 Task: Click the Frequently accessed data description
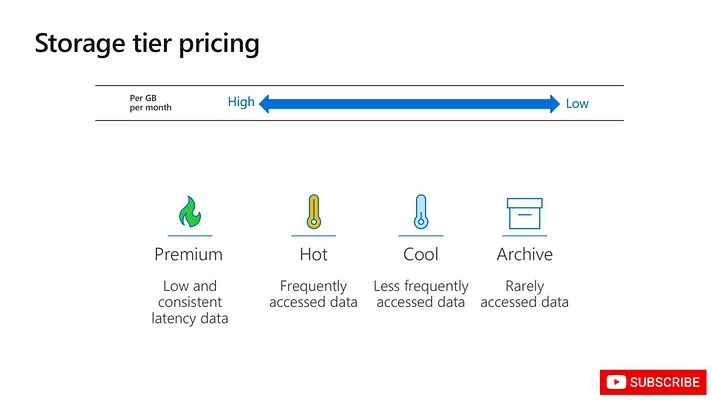(x=313, y=294)
